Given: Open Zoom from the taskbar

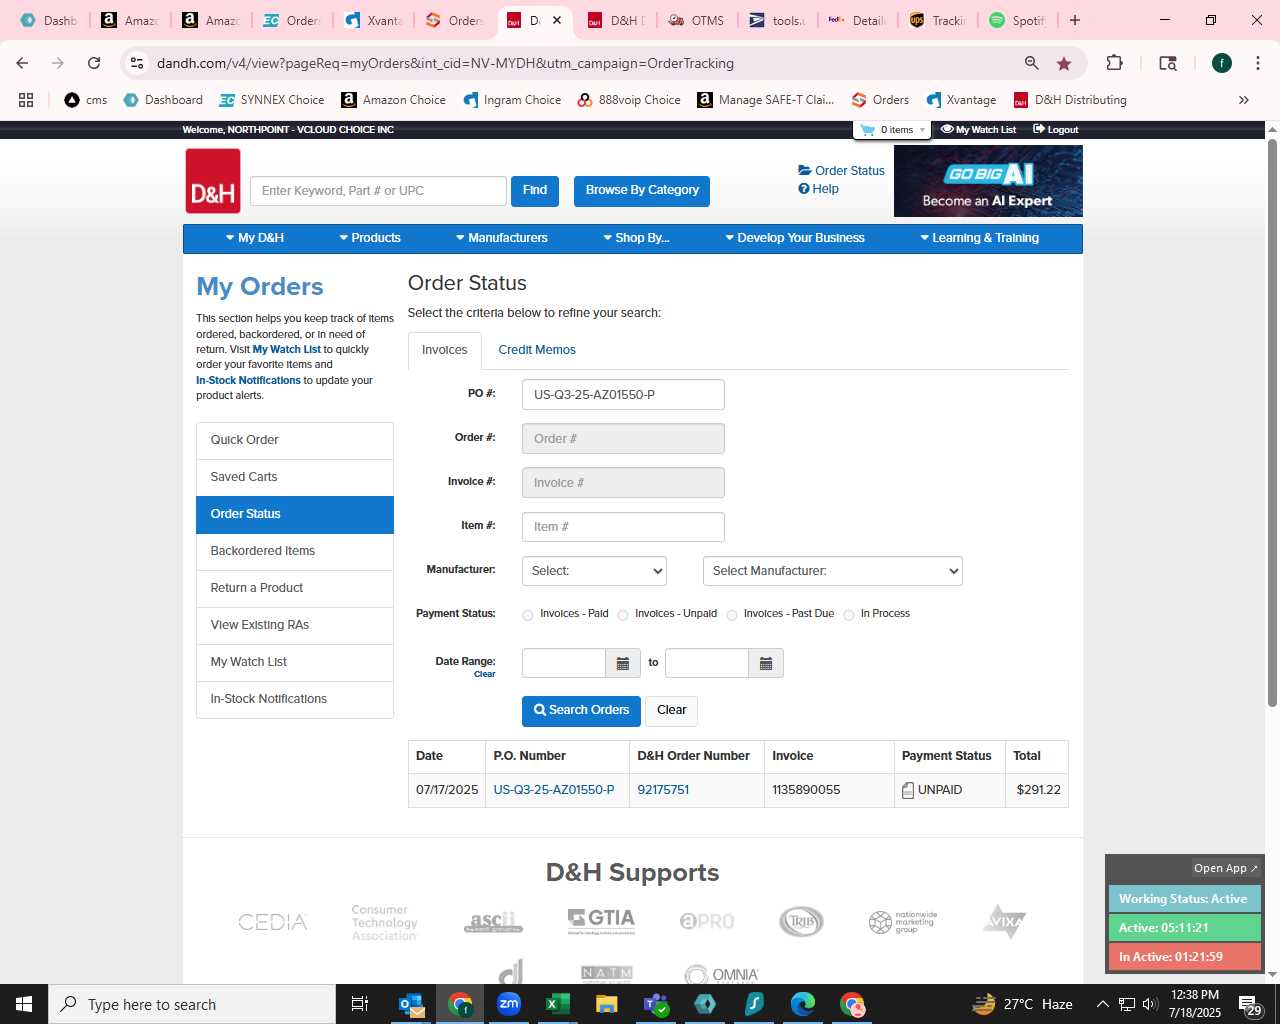Looking at the screenshot, I should (509, 1004).
